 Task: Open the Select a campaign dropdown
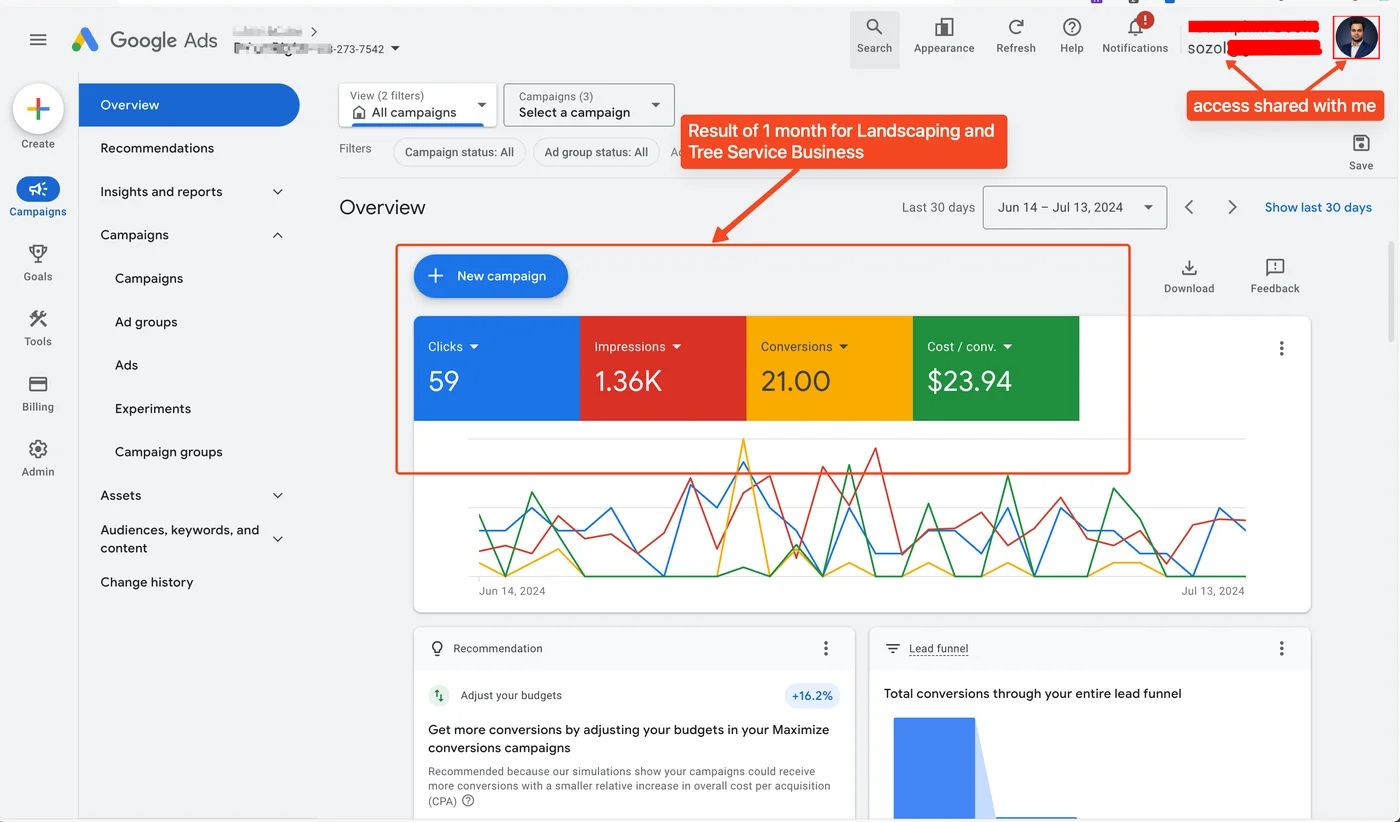[x=589, y=105]
